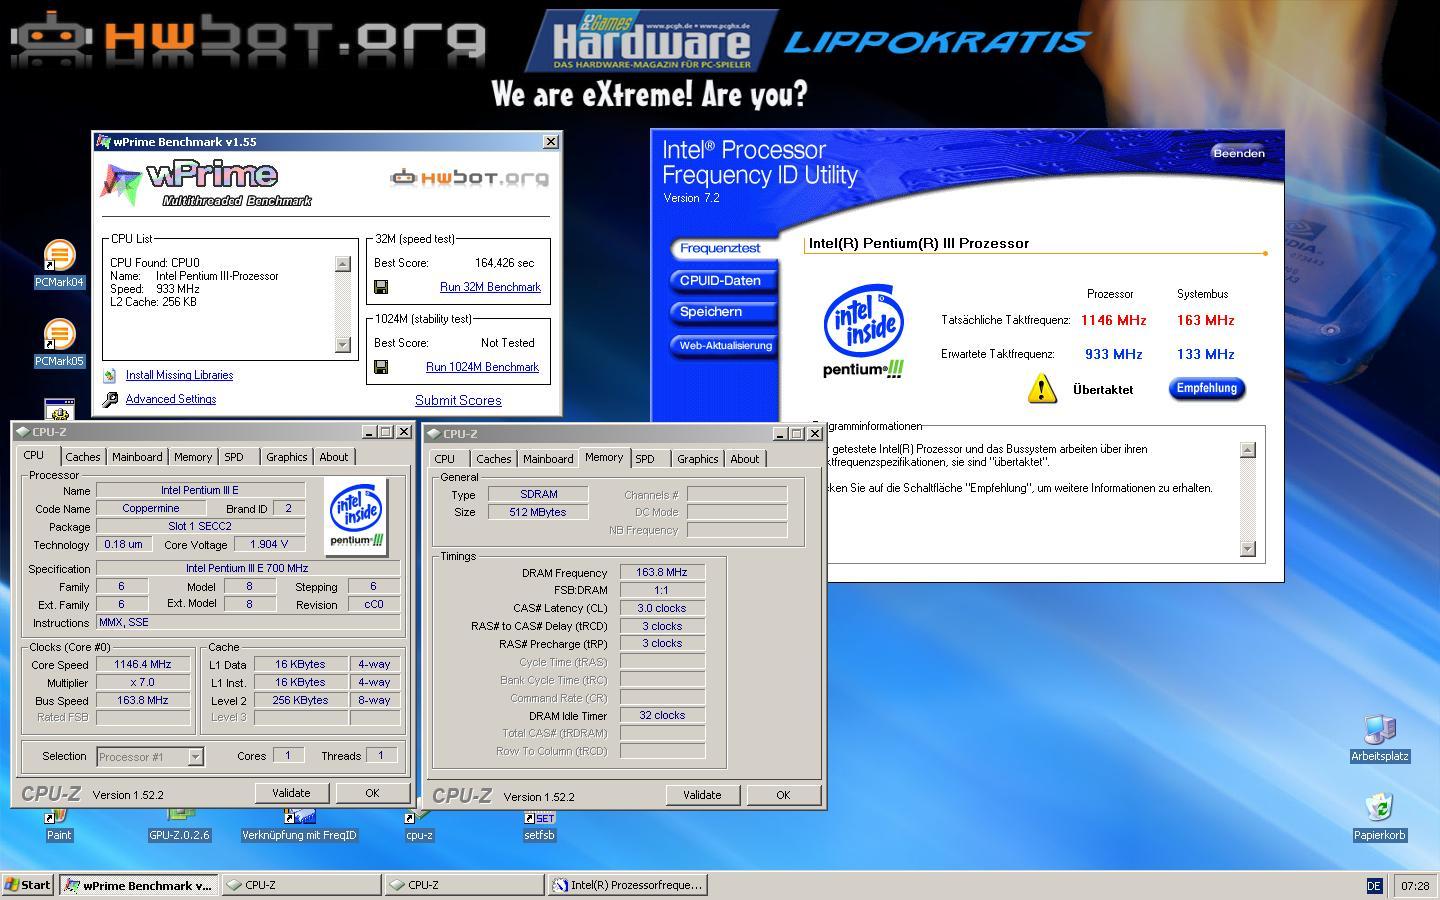Click the DRAM Frequency 163.8 MHz field
This screenshot has height=900, width=1440.
tap(662, 573)
